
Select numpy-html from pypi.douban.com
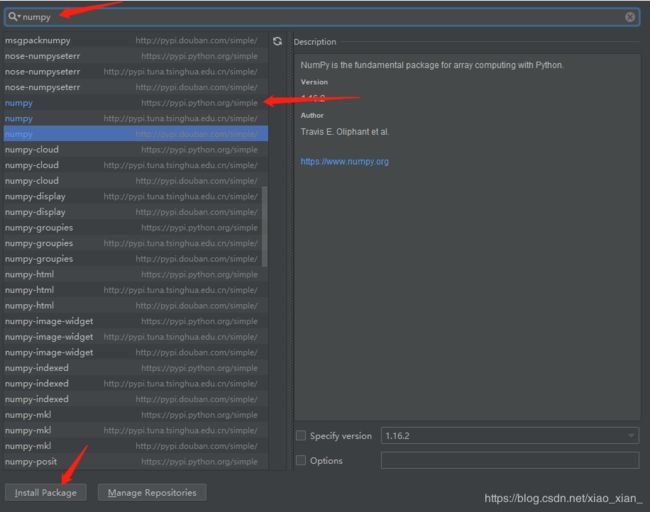pyautogui.click(x=136, y=306)
